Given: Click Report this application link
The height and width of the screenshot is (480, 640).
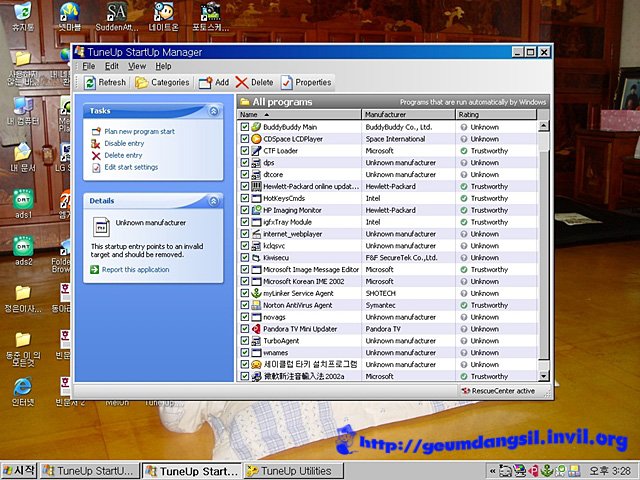Looking at the screenshot, I should tap(136, 269).
